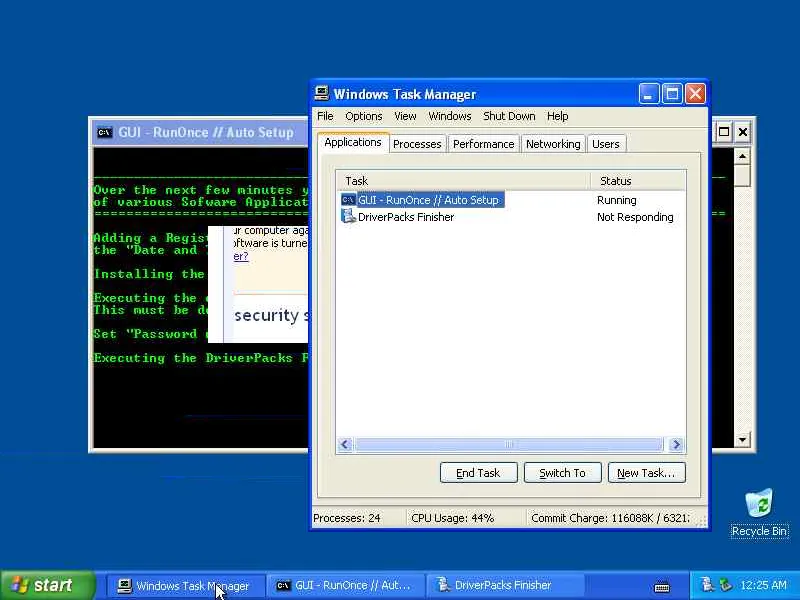This screenshot has width=800, height=600.
Task: Minimize the Task Manager window
Action: 648,94
